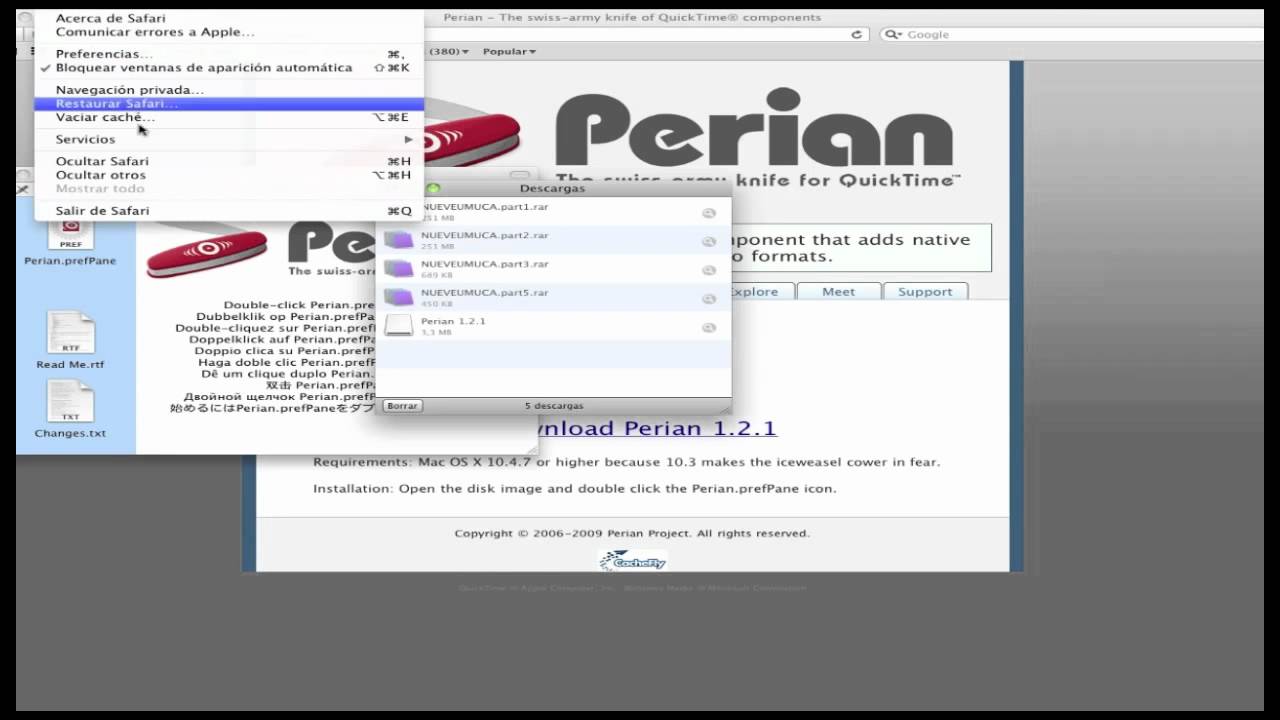1280x720 pixels.
Task: Open the Meet tab on Perian page
Action: point(839,291)
